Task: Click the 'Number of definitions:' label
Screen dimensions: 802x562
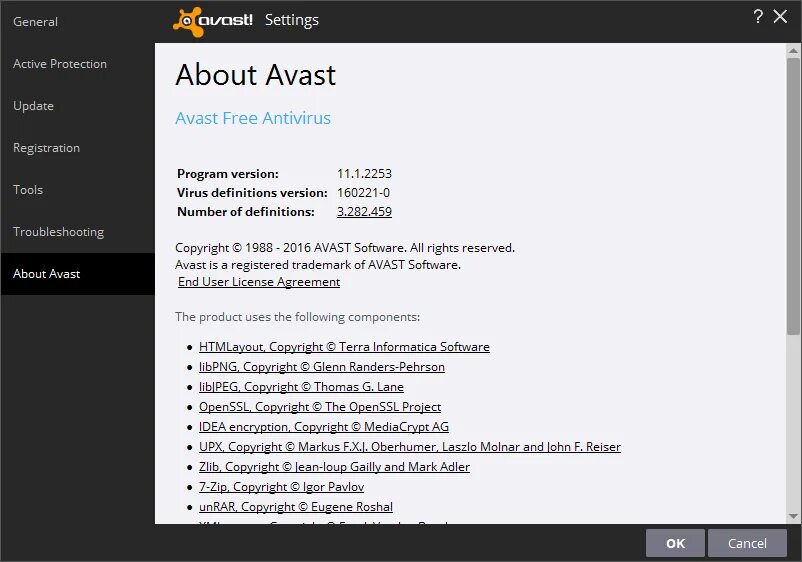Action: click(x=246, y=211)
